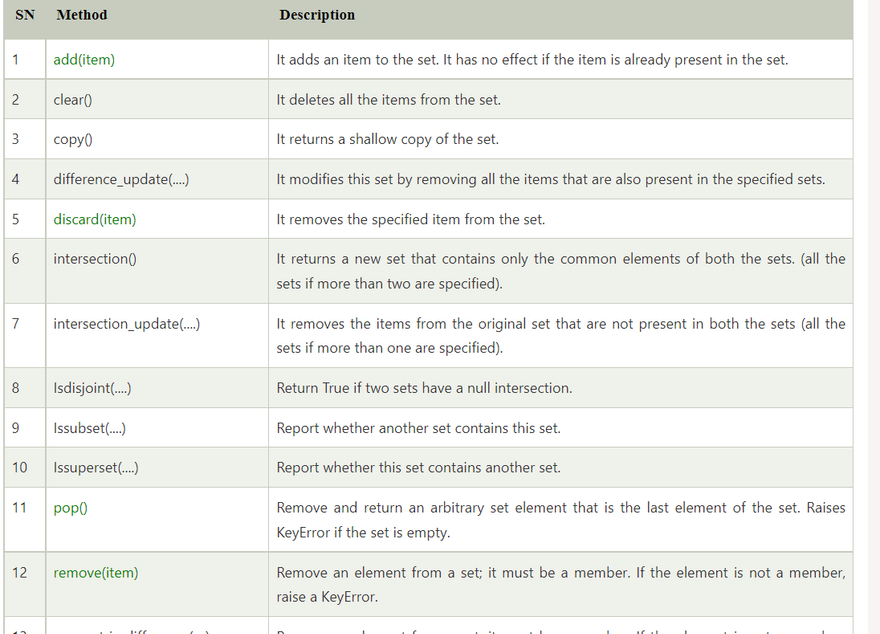Click the SN column header

click(25, 15)
